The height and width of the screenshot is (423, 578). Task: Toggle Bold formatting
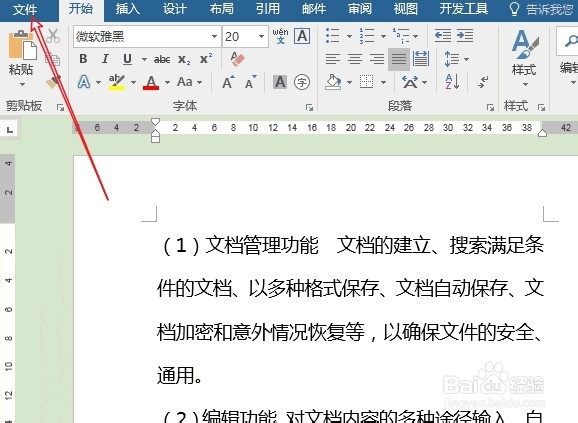coord(83,59)
